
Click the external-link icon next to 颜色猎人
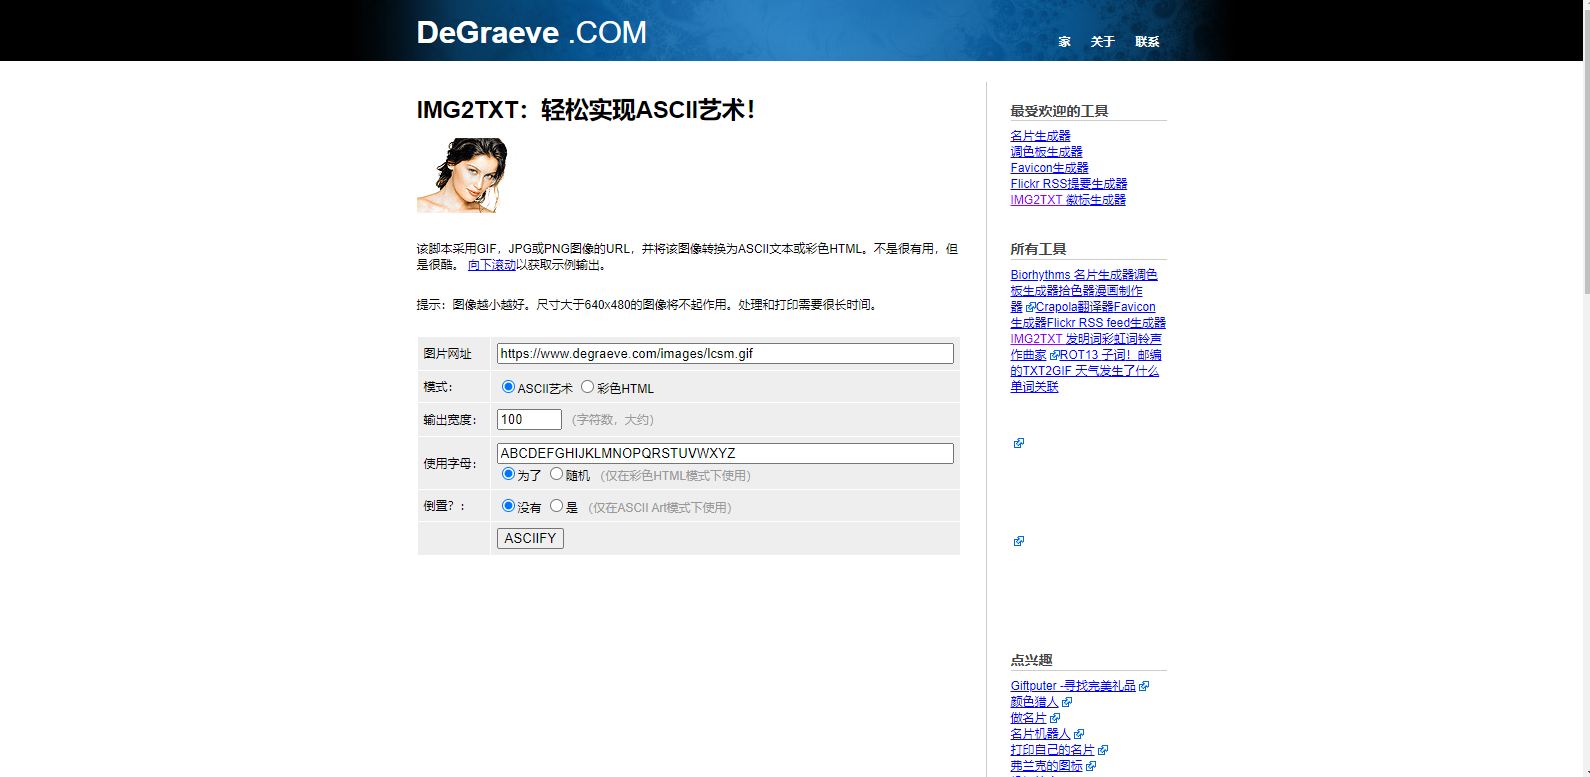1067,702
